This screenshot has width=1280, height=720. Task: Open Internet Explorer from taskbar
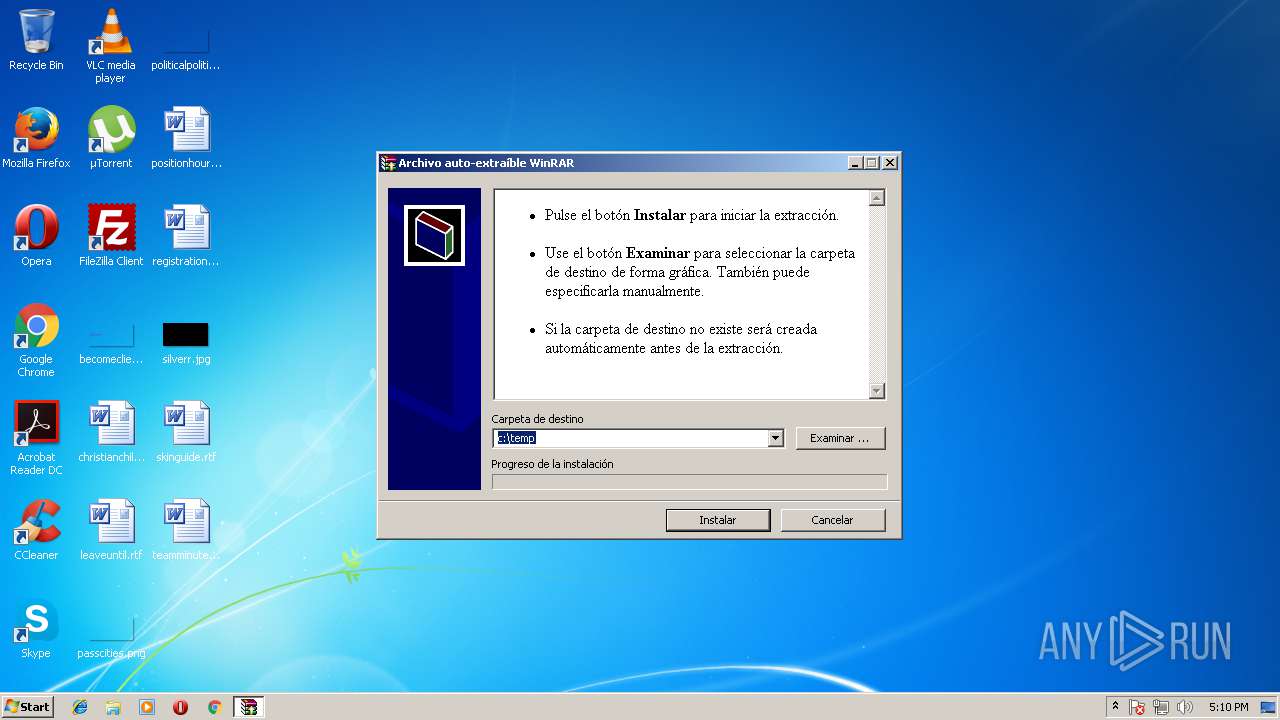[x=80, y=707]
